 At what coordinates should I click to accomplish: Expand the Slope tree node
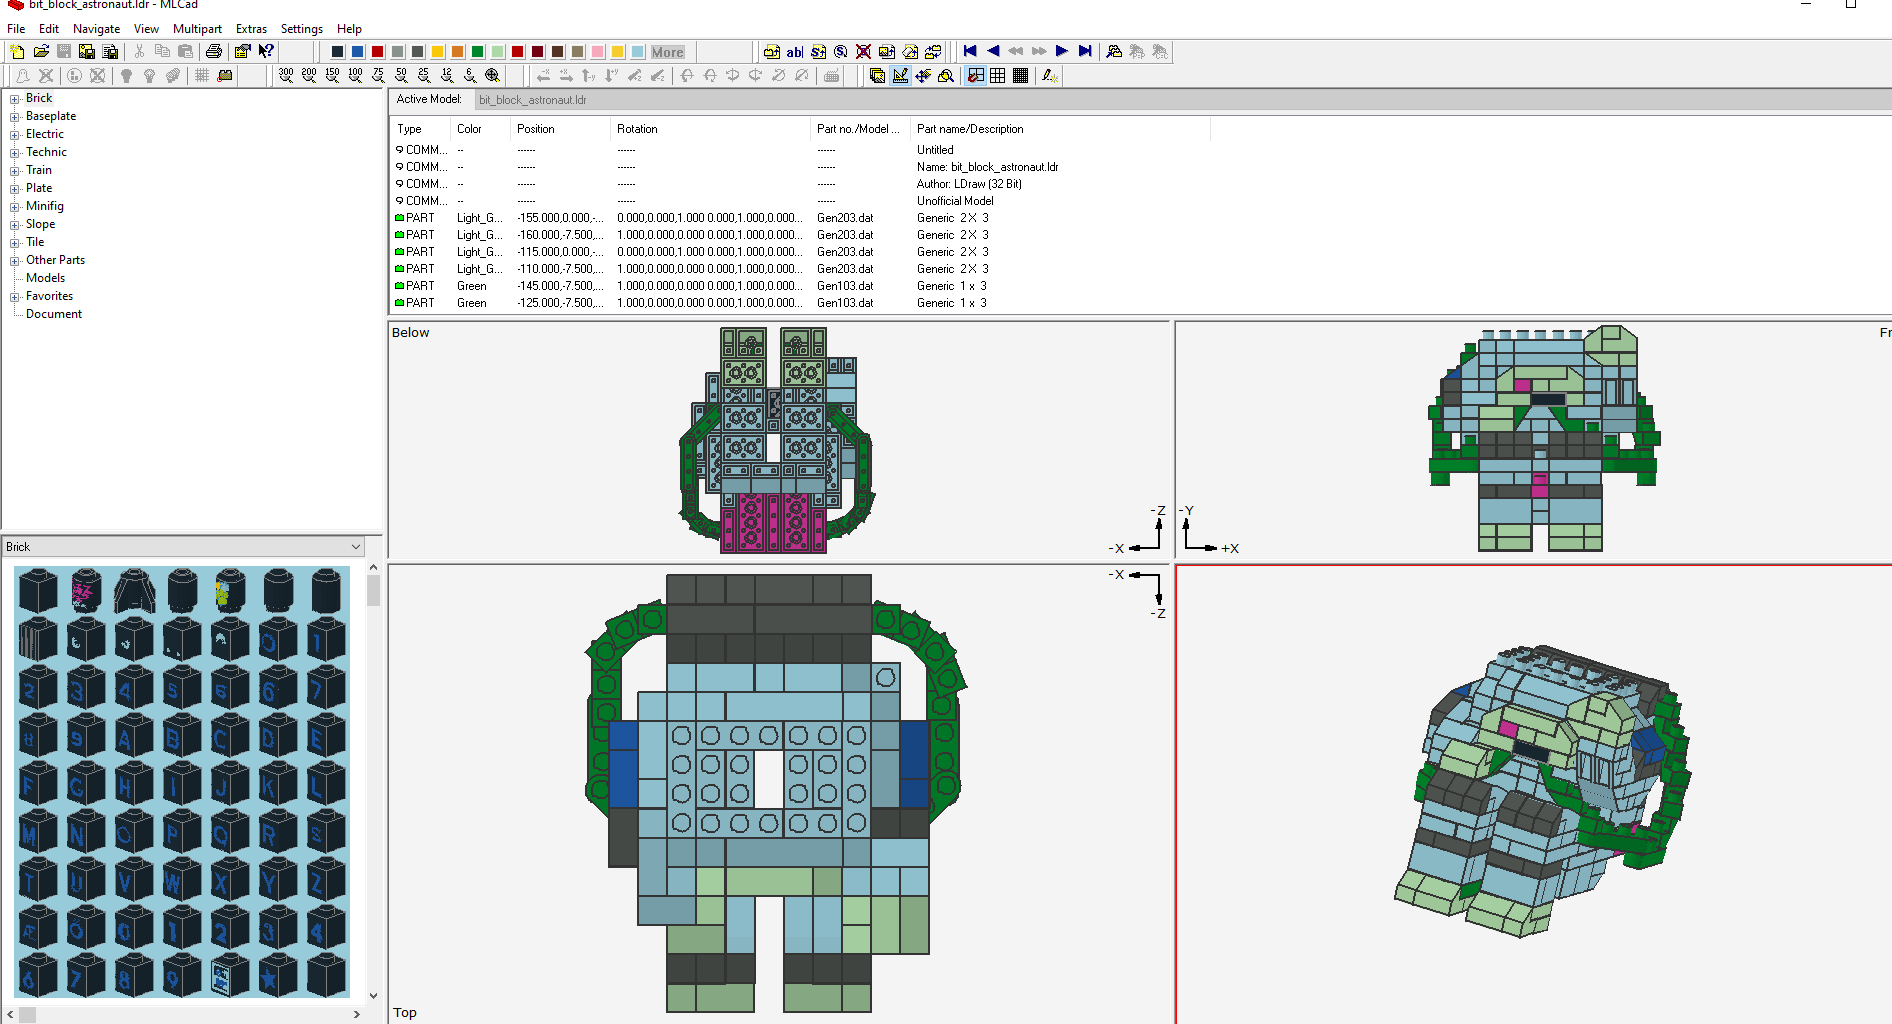click(15, 225)
